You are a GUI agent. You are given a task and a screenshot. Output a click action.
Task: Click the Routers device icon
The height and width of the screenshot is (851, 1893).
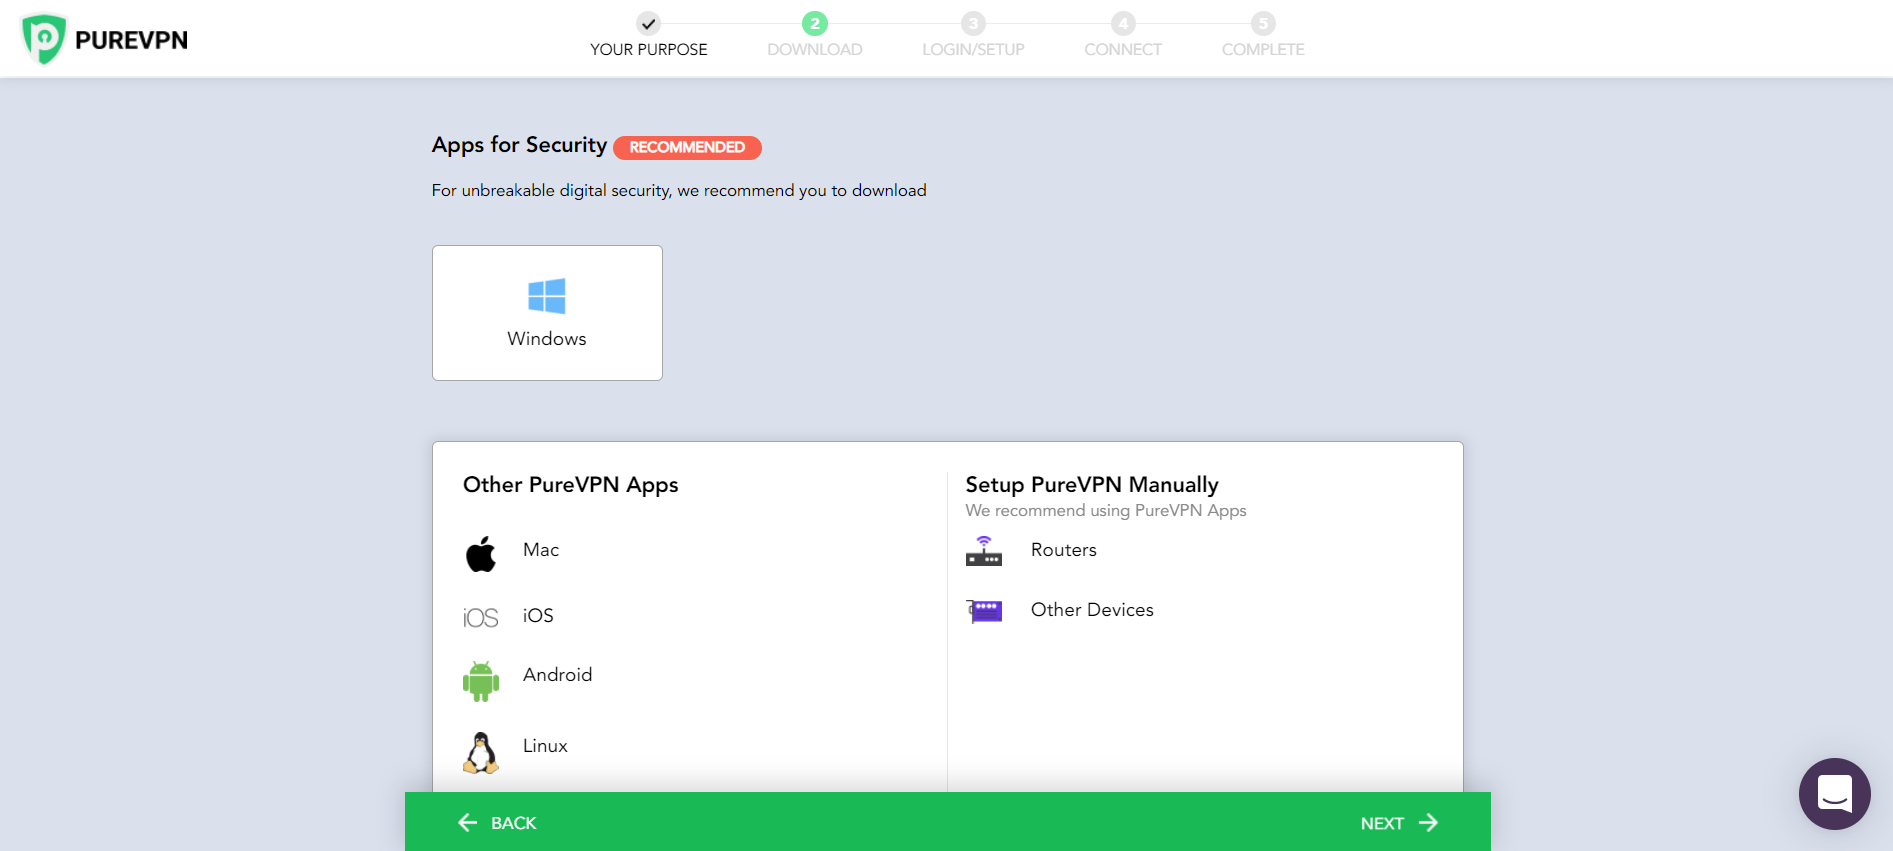coord(984,551)
